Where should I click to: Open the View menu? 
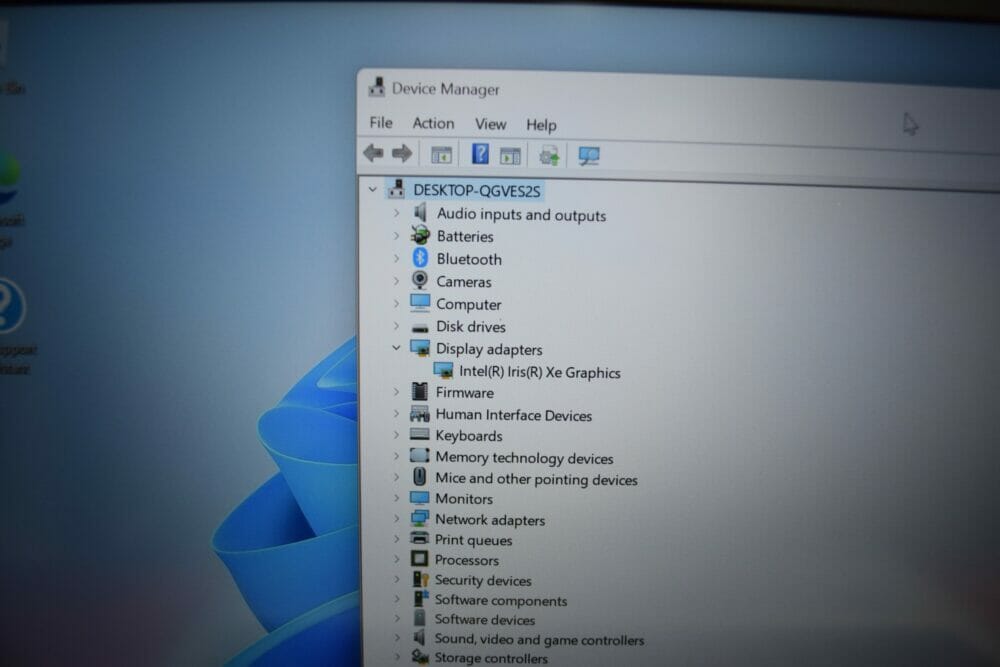[x=490, y=124]
